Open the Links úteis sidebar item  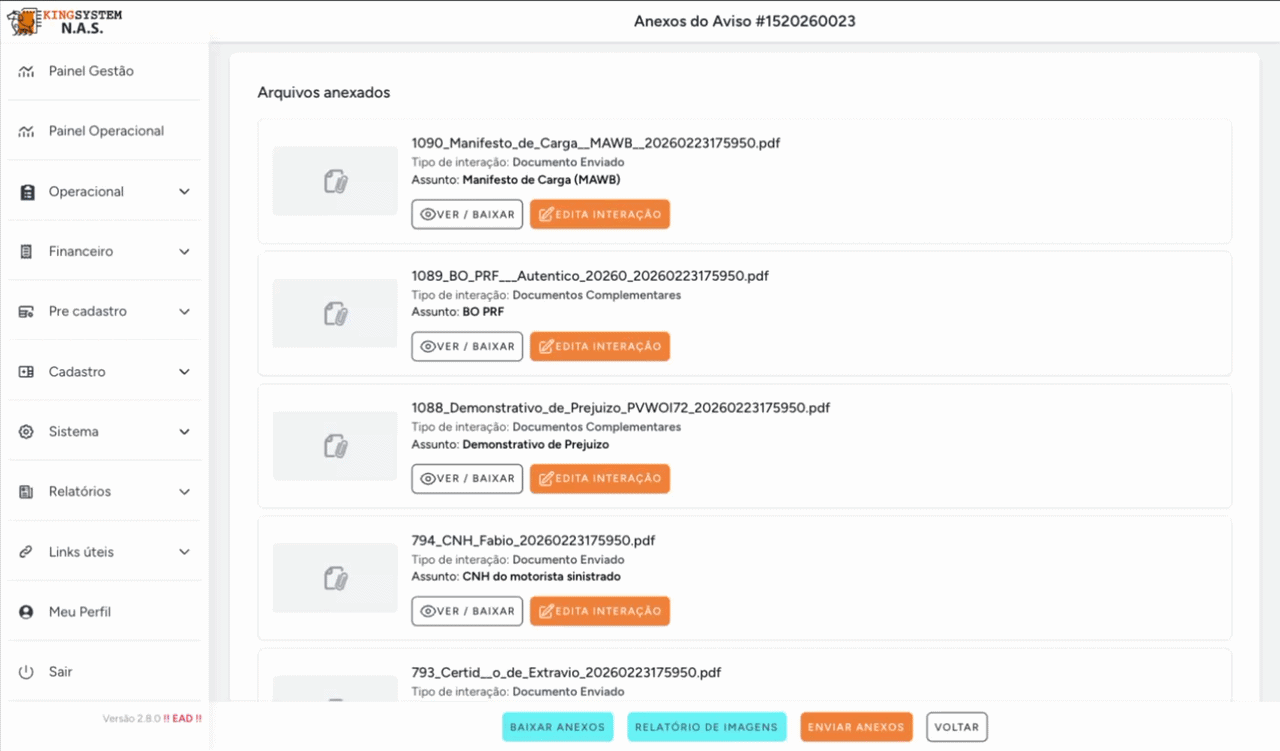(x=81, y=552)
